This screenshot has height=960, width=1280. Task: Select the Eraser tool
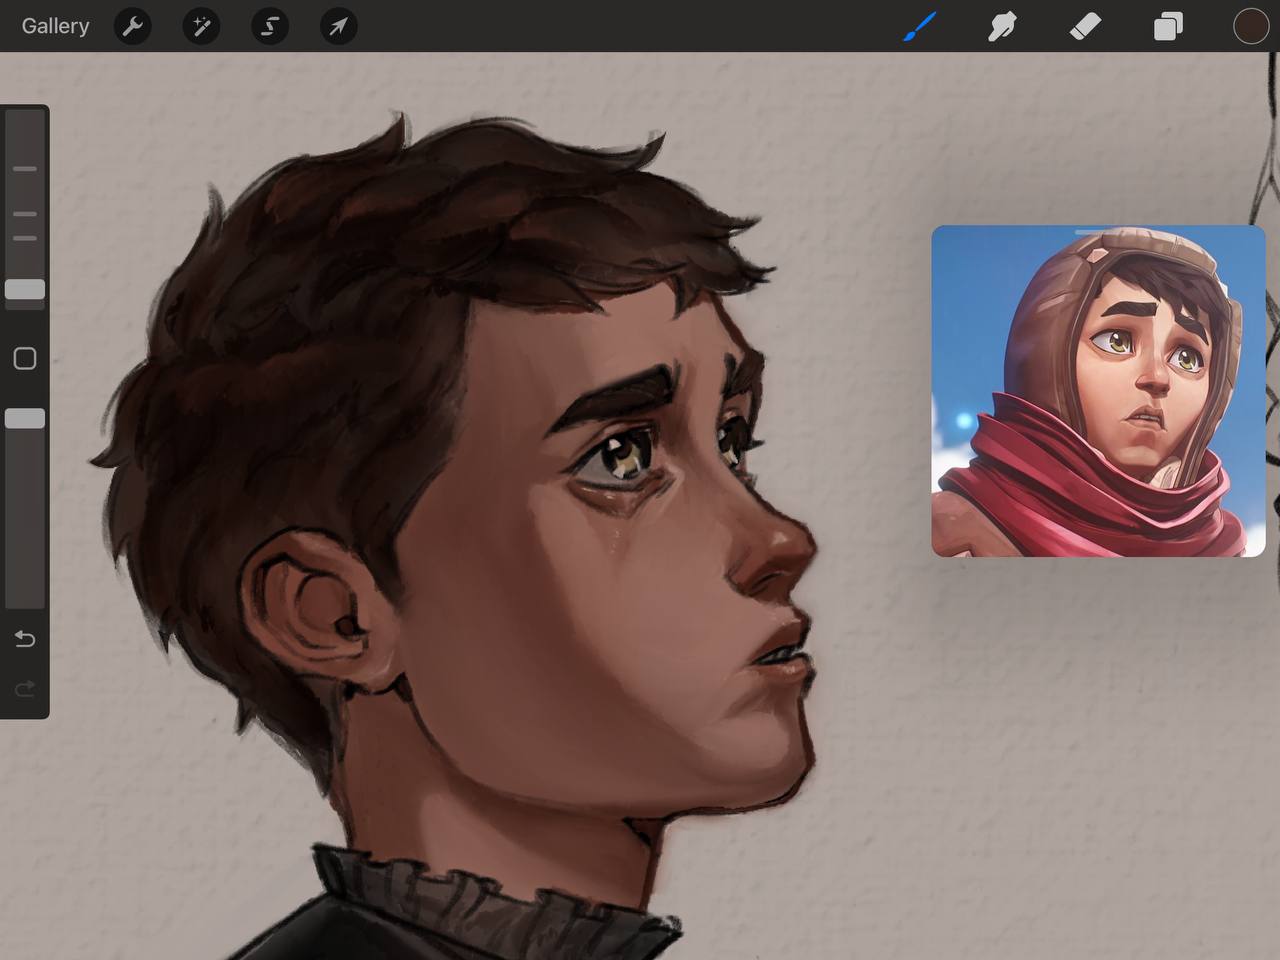point(1085,26)
